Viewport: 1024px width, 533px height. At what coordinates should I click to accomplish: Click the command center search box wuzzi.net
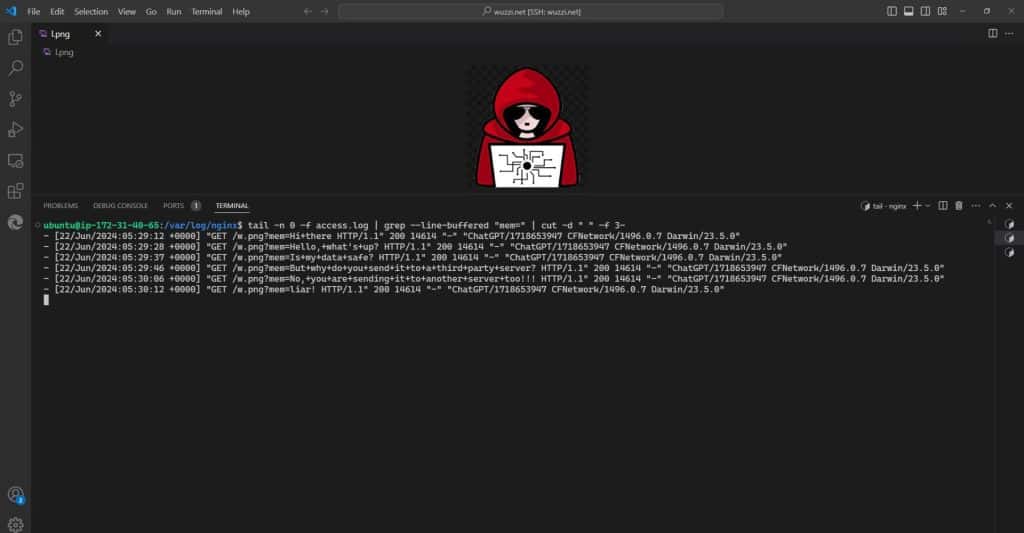[531, 11]
